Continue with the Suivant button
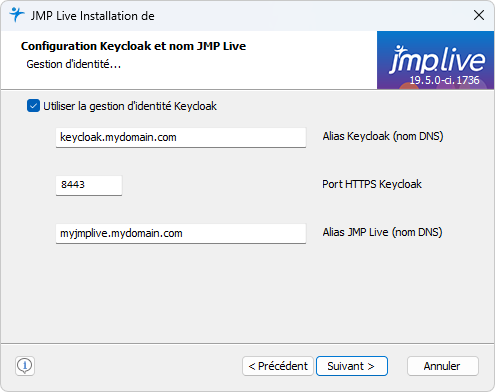 [352, 366]
